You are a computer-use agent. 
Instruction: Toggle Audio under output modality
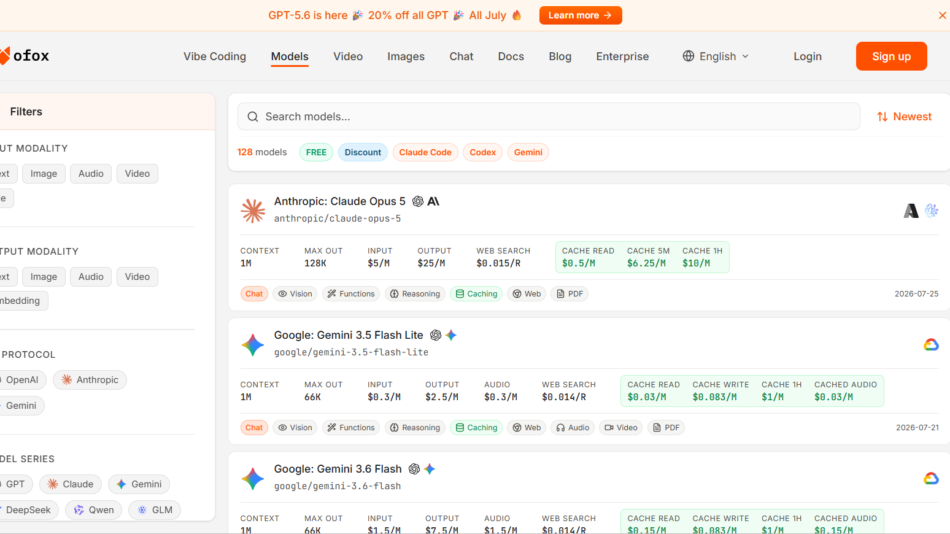coord(91,276)
